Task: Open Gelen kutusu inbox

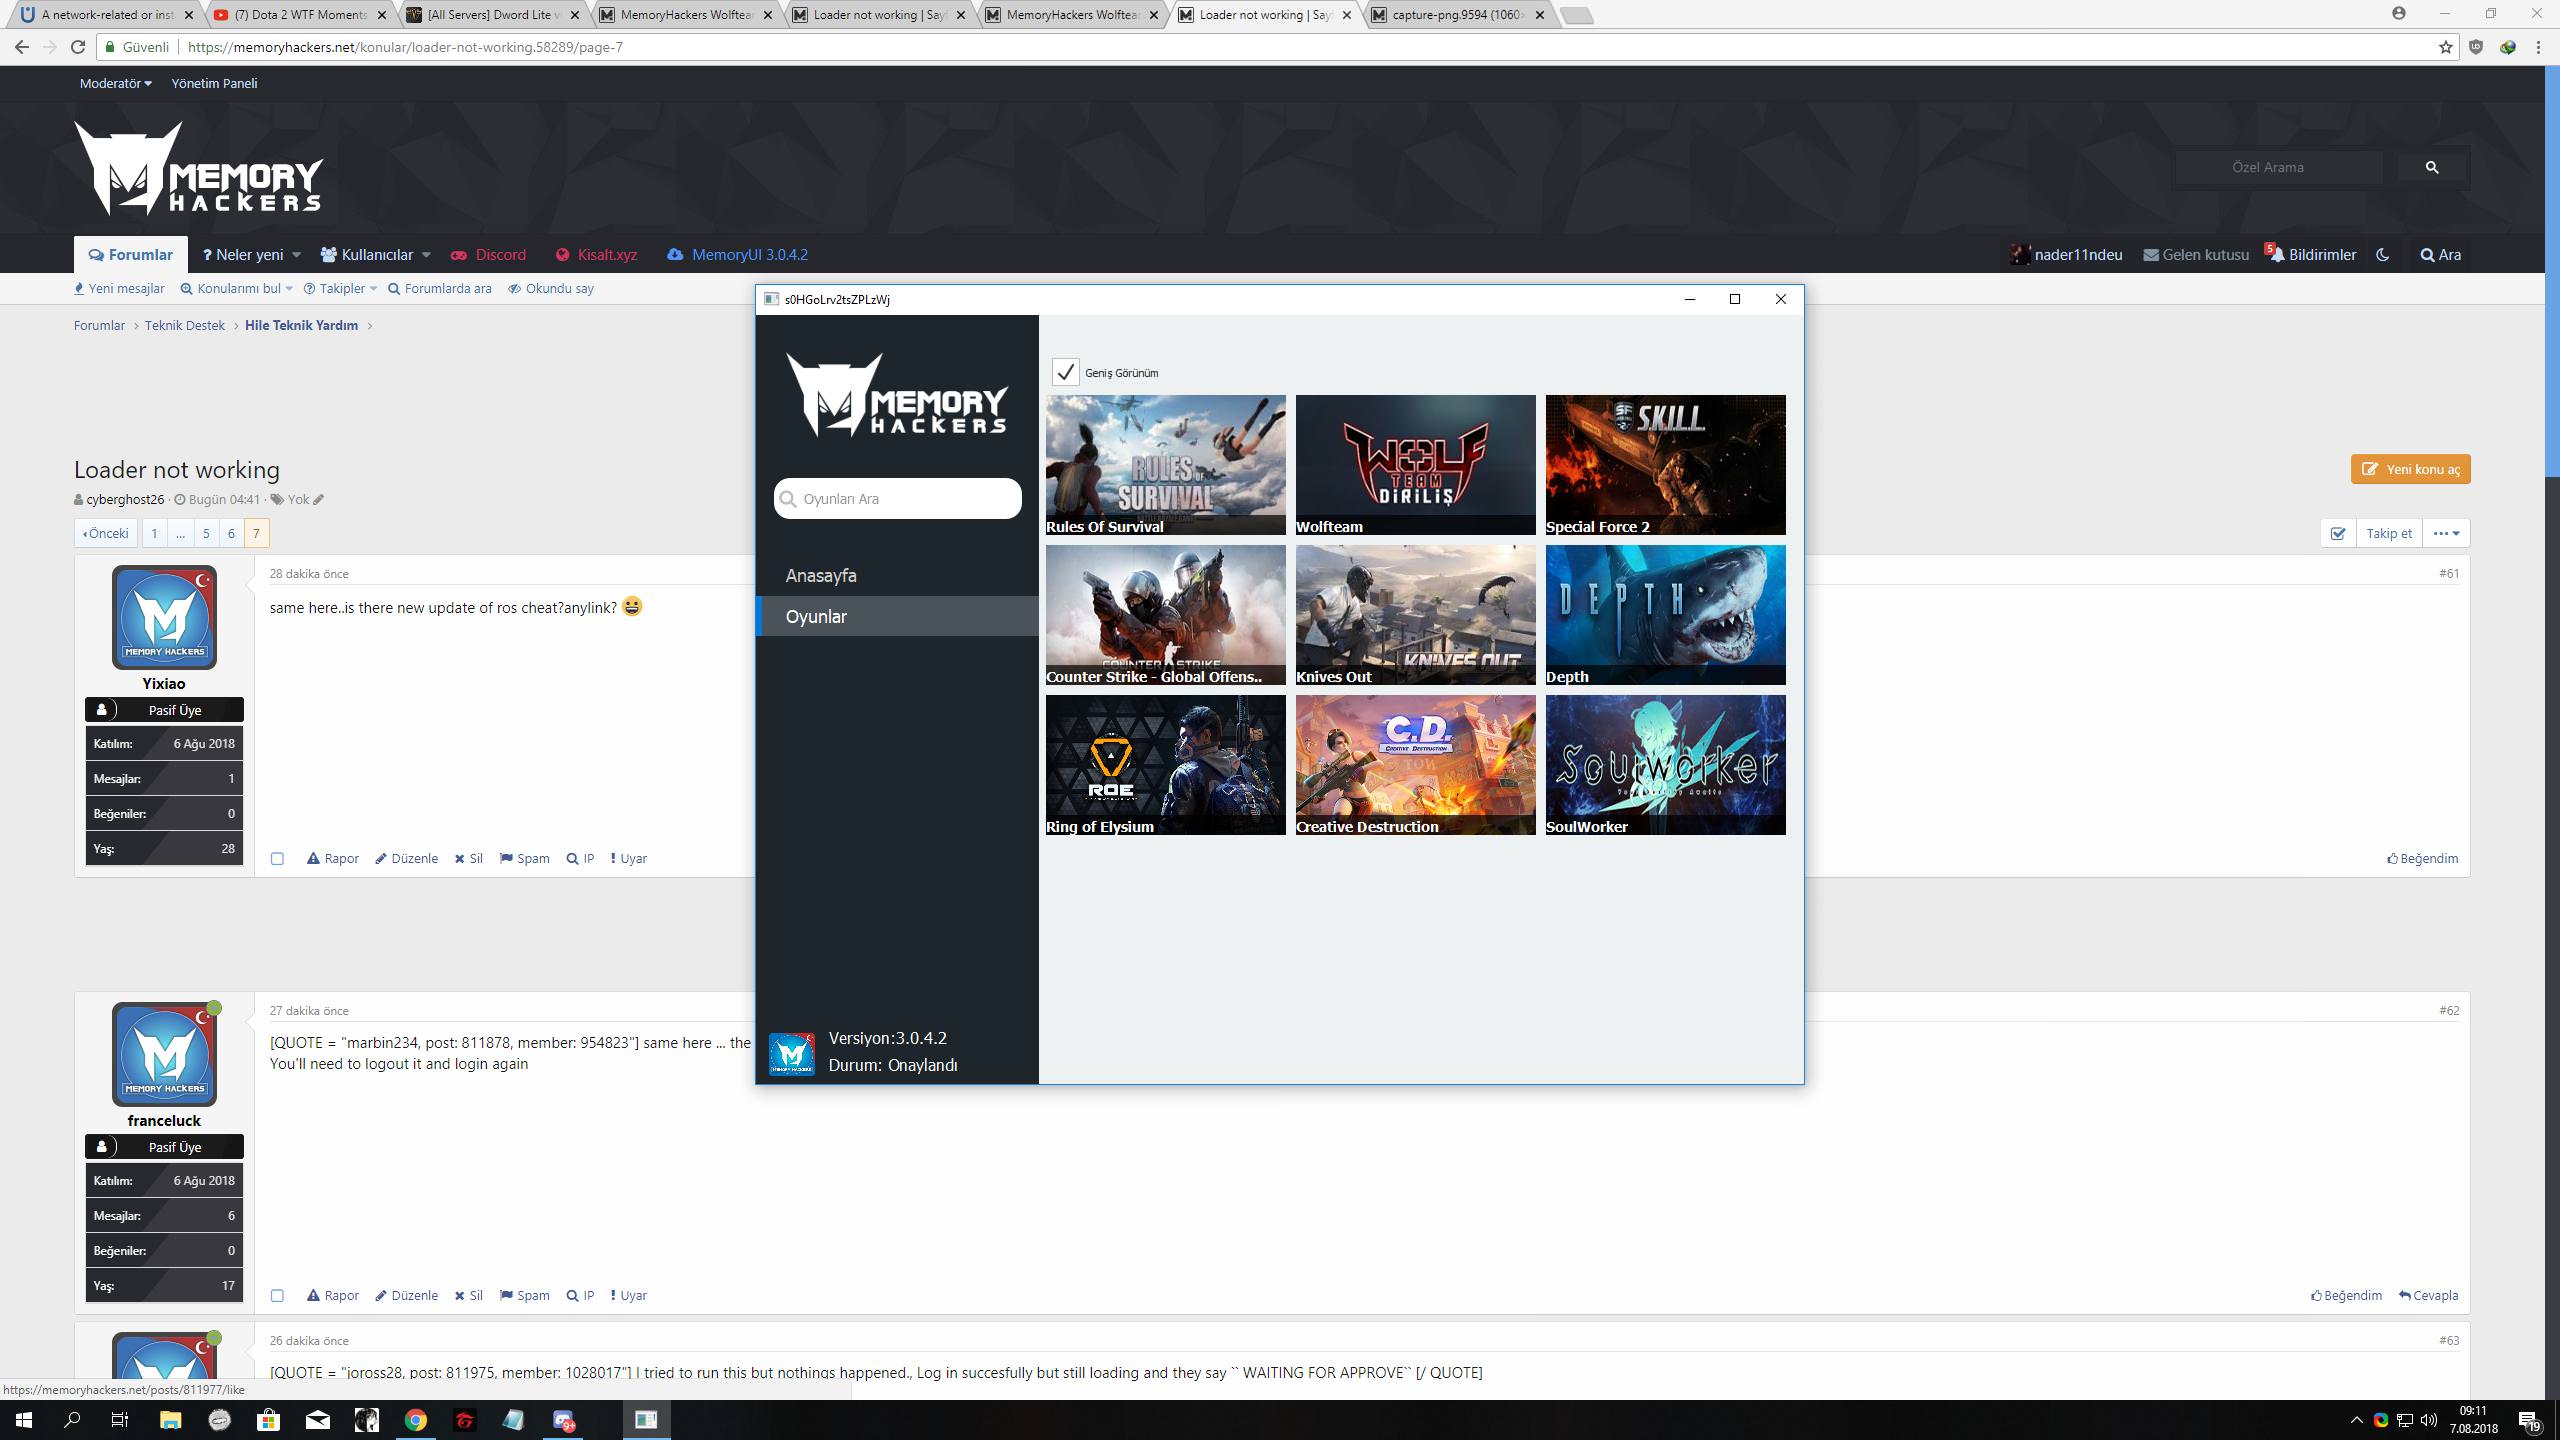Action: click(2196, 255)
